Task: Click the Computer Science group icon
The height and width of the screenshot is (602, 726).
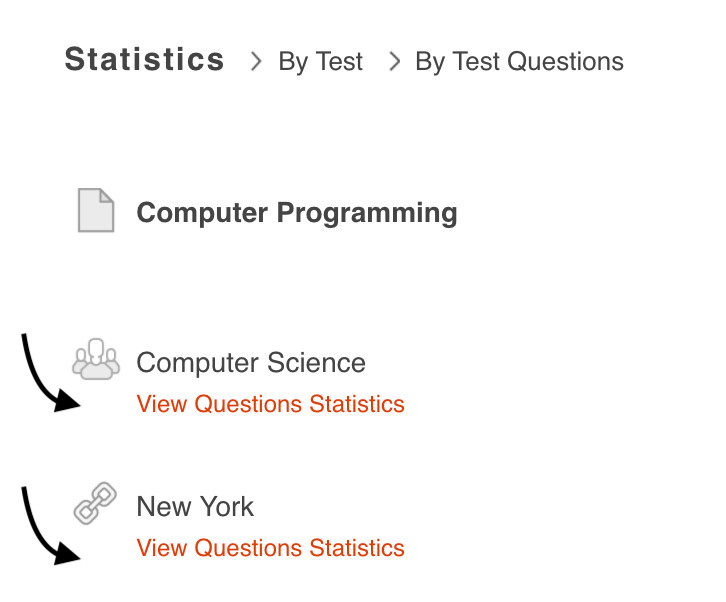Action: [96, 360]
